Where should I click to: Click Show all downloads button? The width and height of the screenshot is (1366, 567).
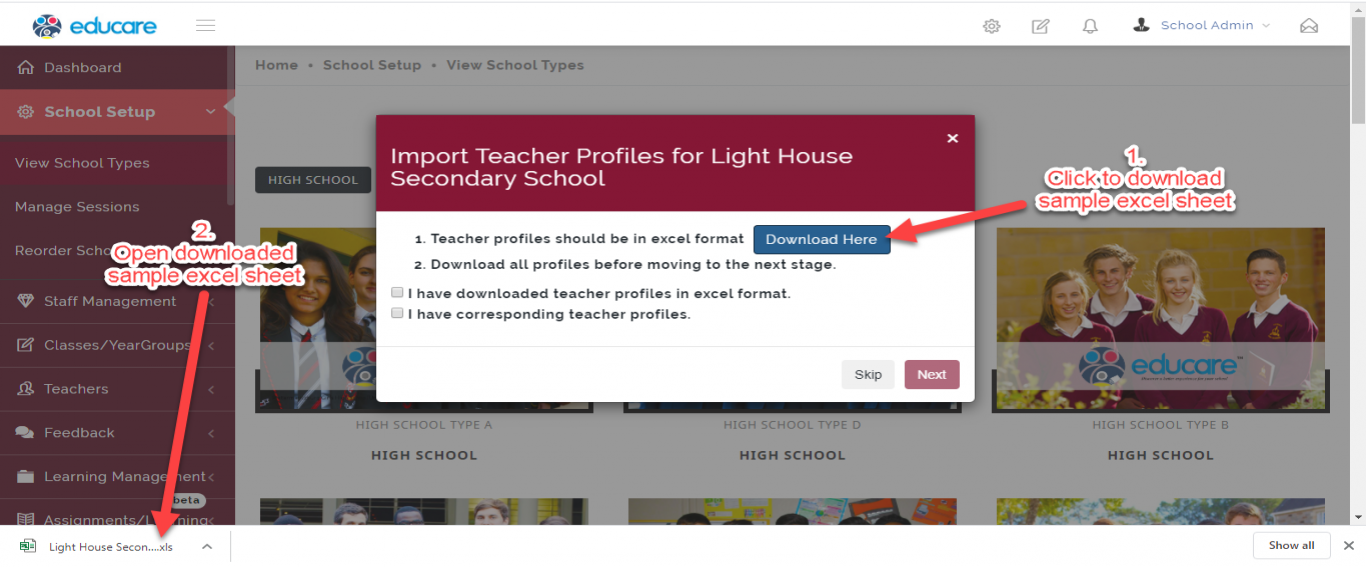pyautogui.click(x=1291, y=546)
